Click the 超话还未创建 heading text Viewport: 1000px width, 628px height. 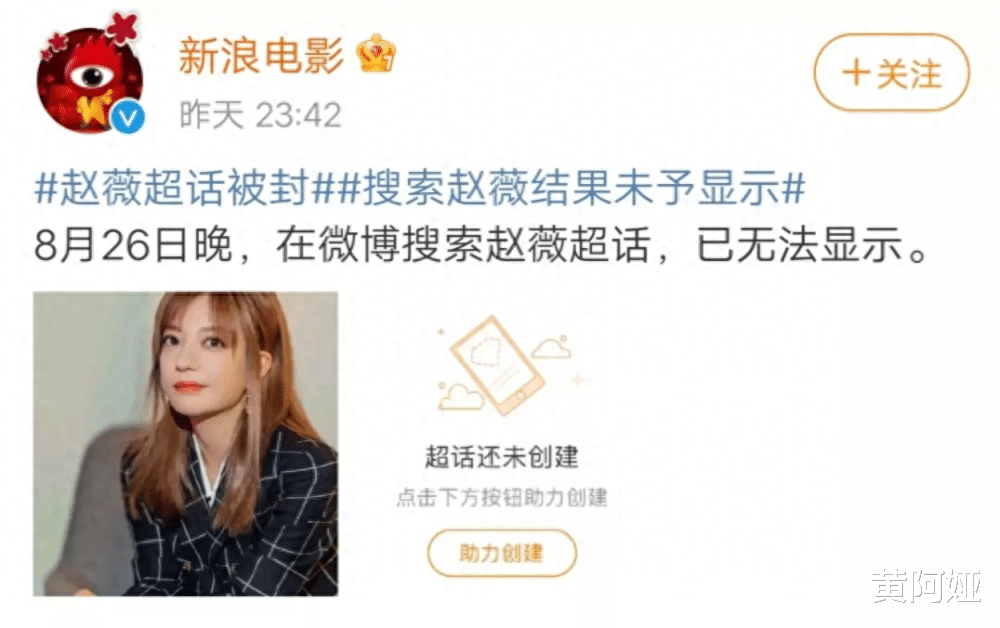[x=502, y=457]
